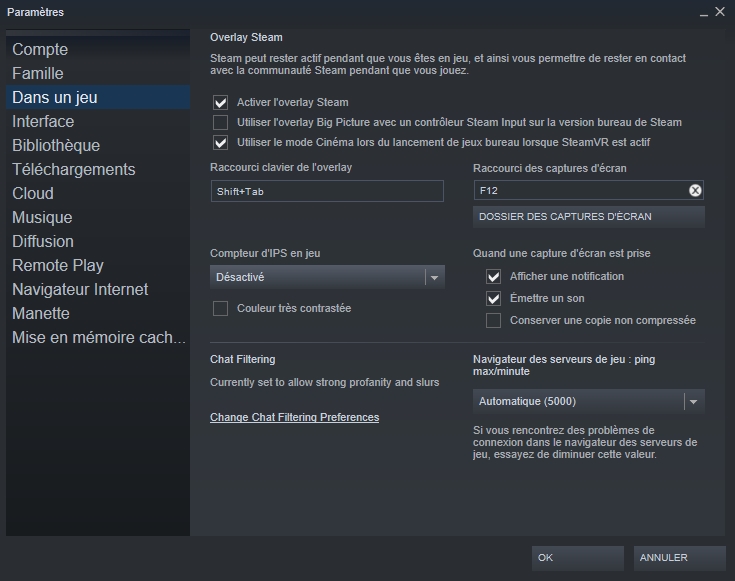735x581 pixels.
Task: Enable Conserver une copie non compressée
Action: pyautogui.click(x=493, y=321)
